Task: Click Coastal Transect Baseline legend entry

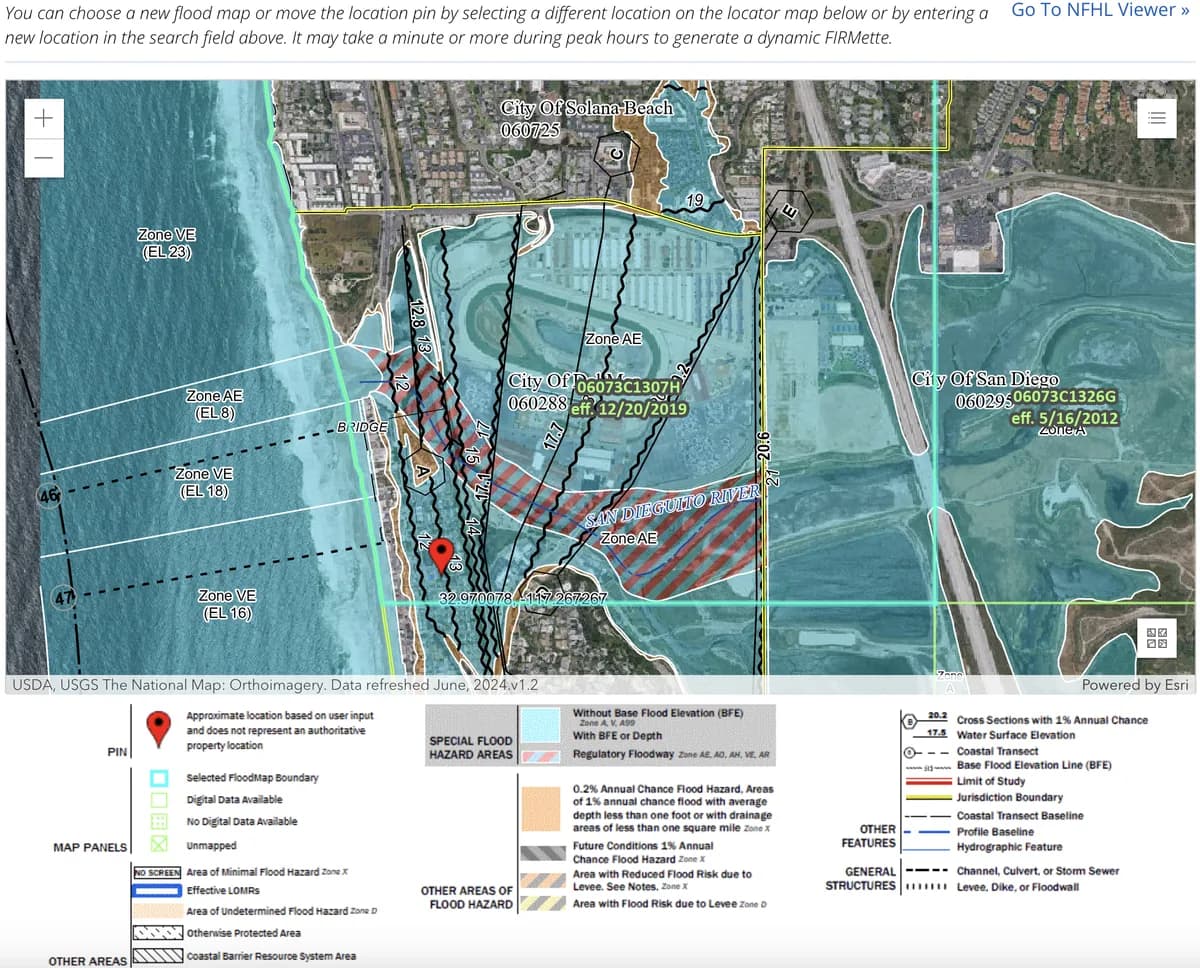Action: pos(1019,816)
